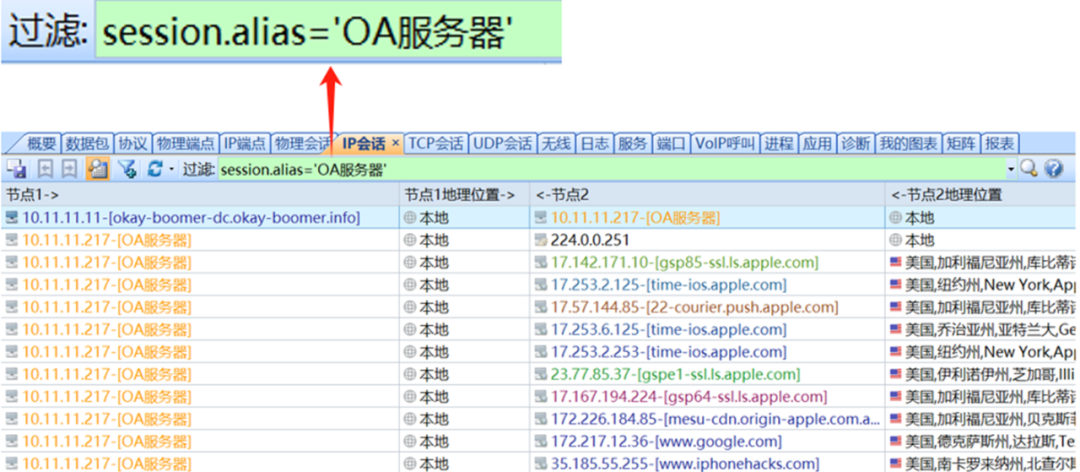Click the host icon before 17.142.171.10

pyautogui.click(x=541, y=263)
